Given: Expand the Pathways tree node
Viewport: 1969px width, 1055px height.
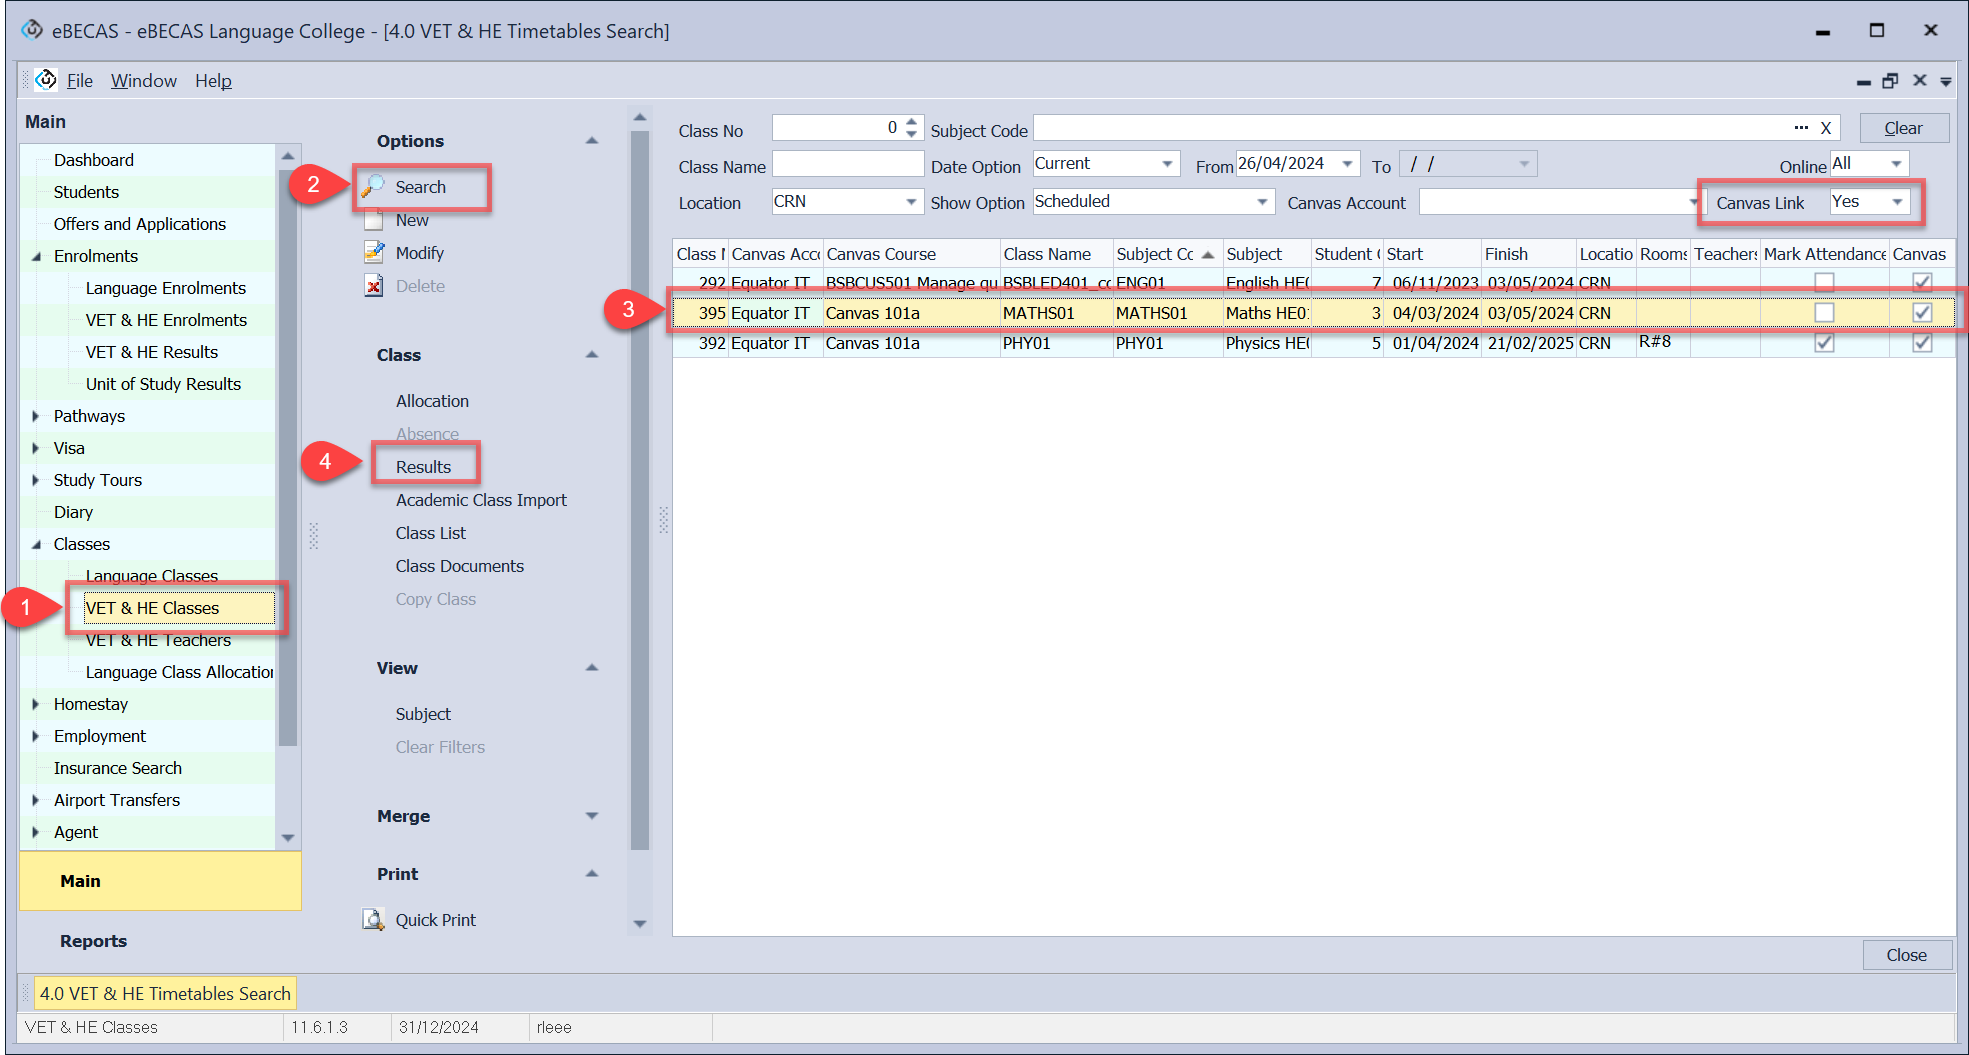Looking at the screenshot, I should click(x=36, y=416).
